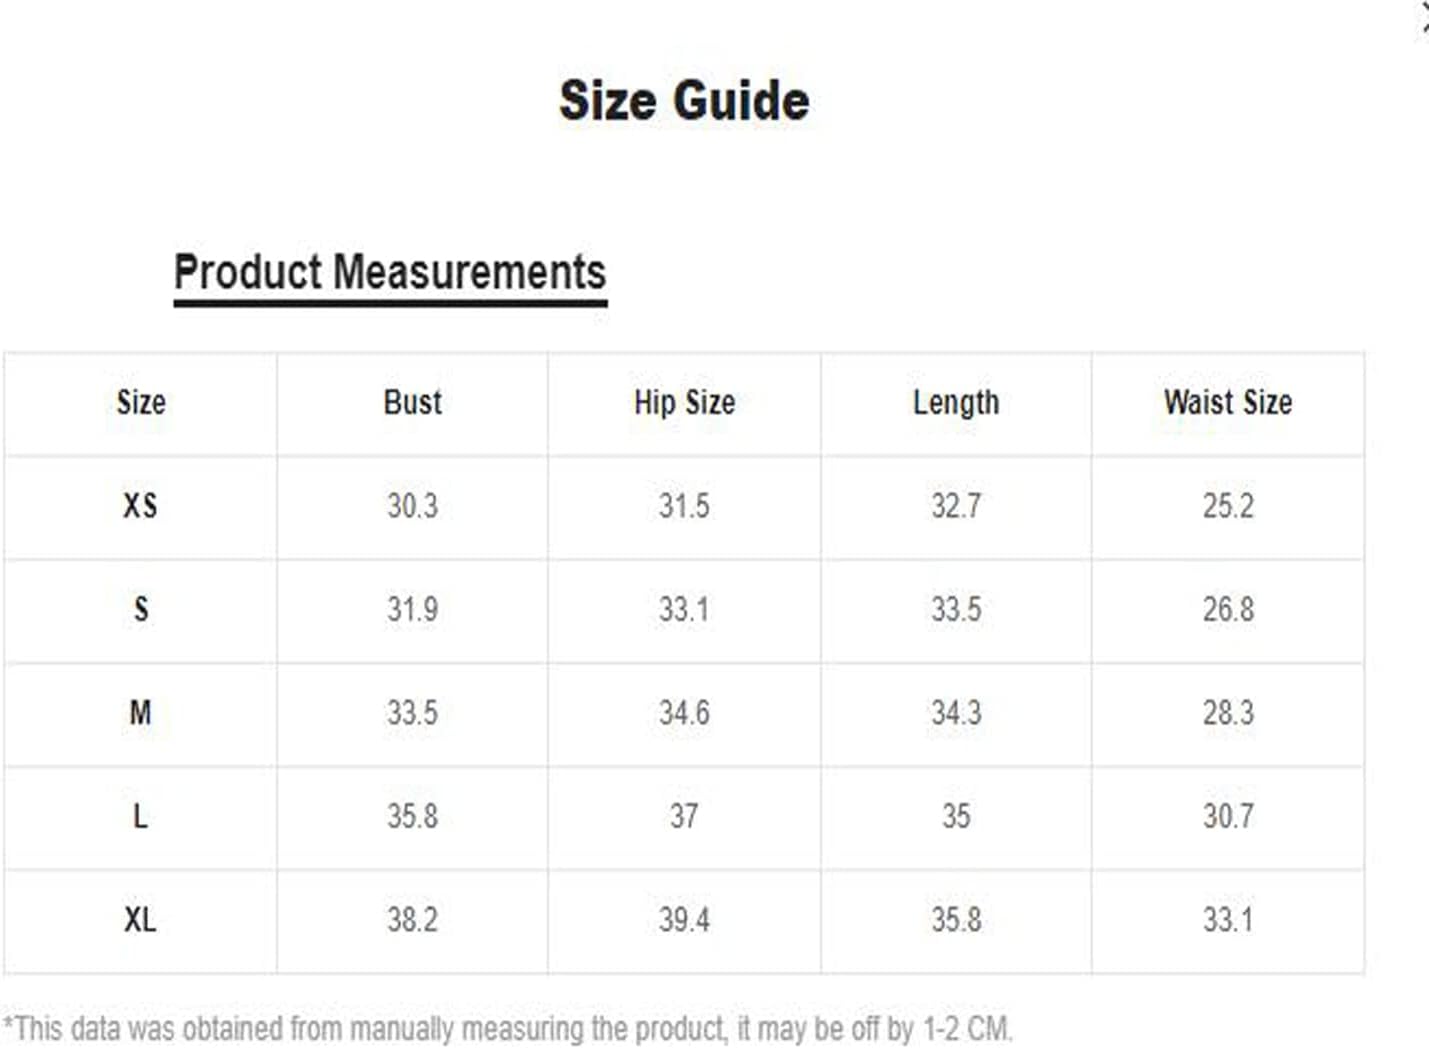Click the Bust column header
1429x1049 pixels.
412,402
